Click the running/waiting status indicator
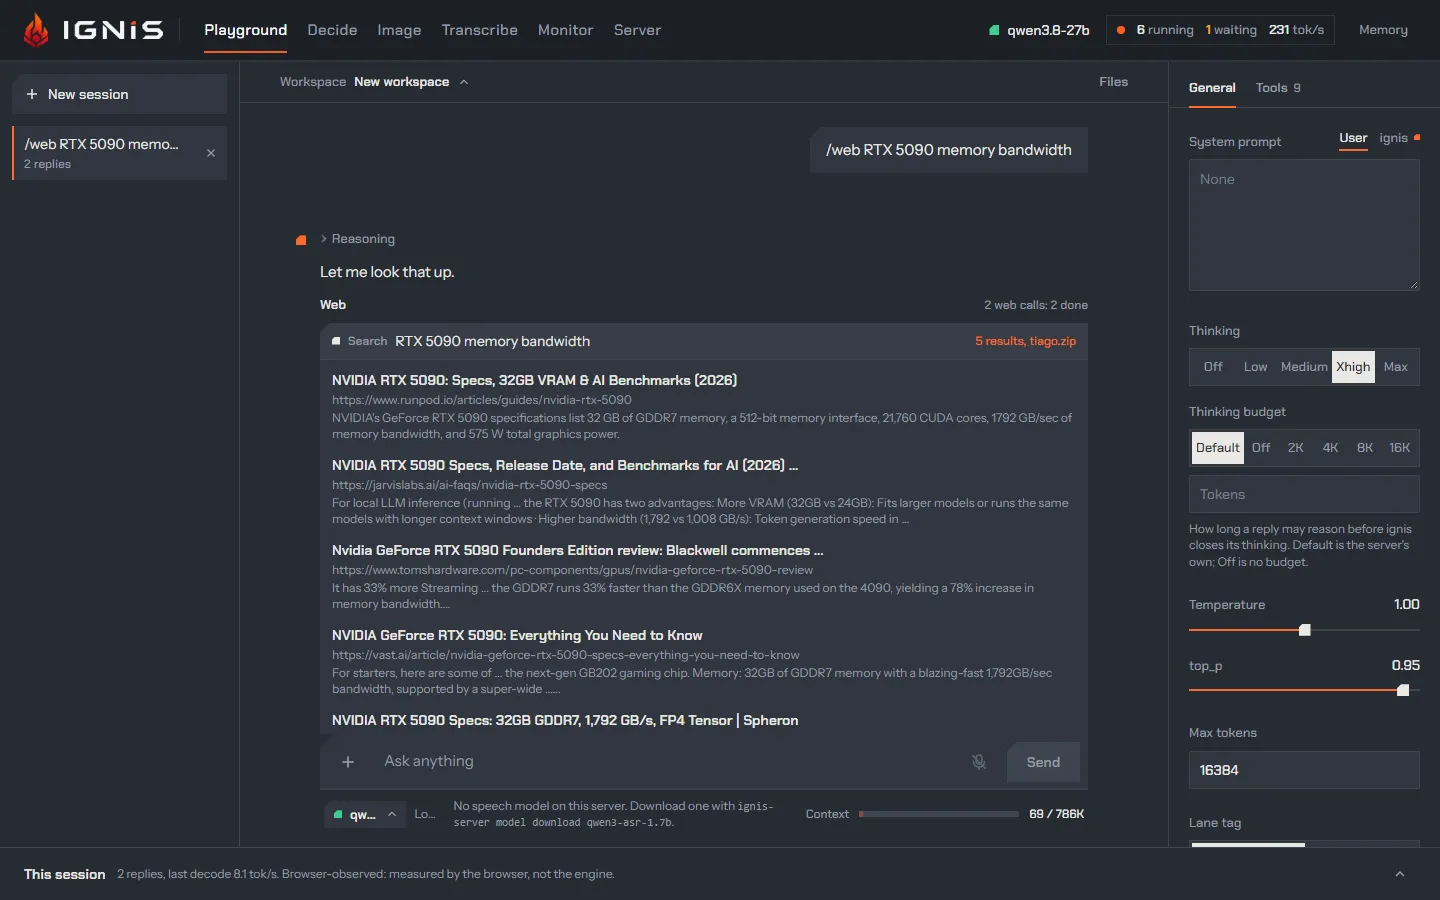1440x900 pixels. point(1220,30)
